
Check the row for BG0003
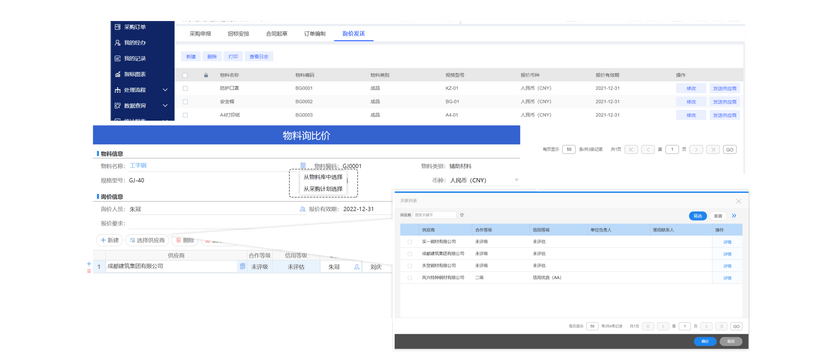click(x=185, y=115)
